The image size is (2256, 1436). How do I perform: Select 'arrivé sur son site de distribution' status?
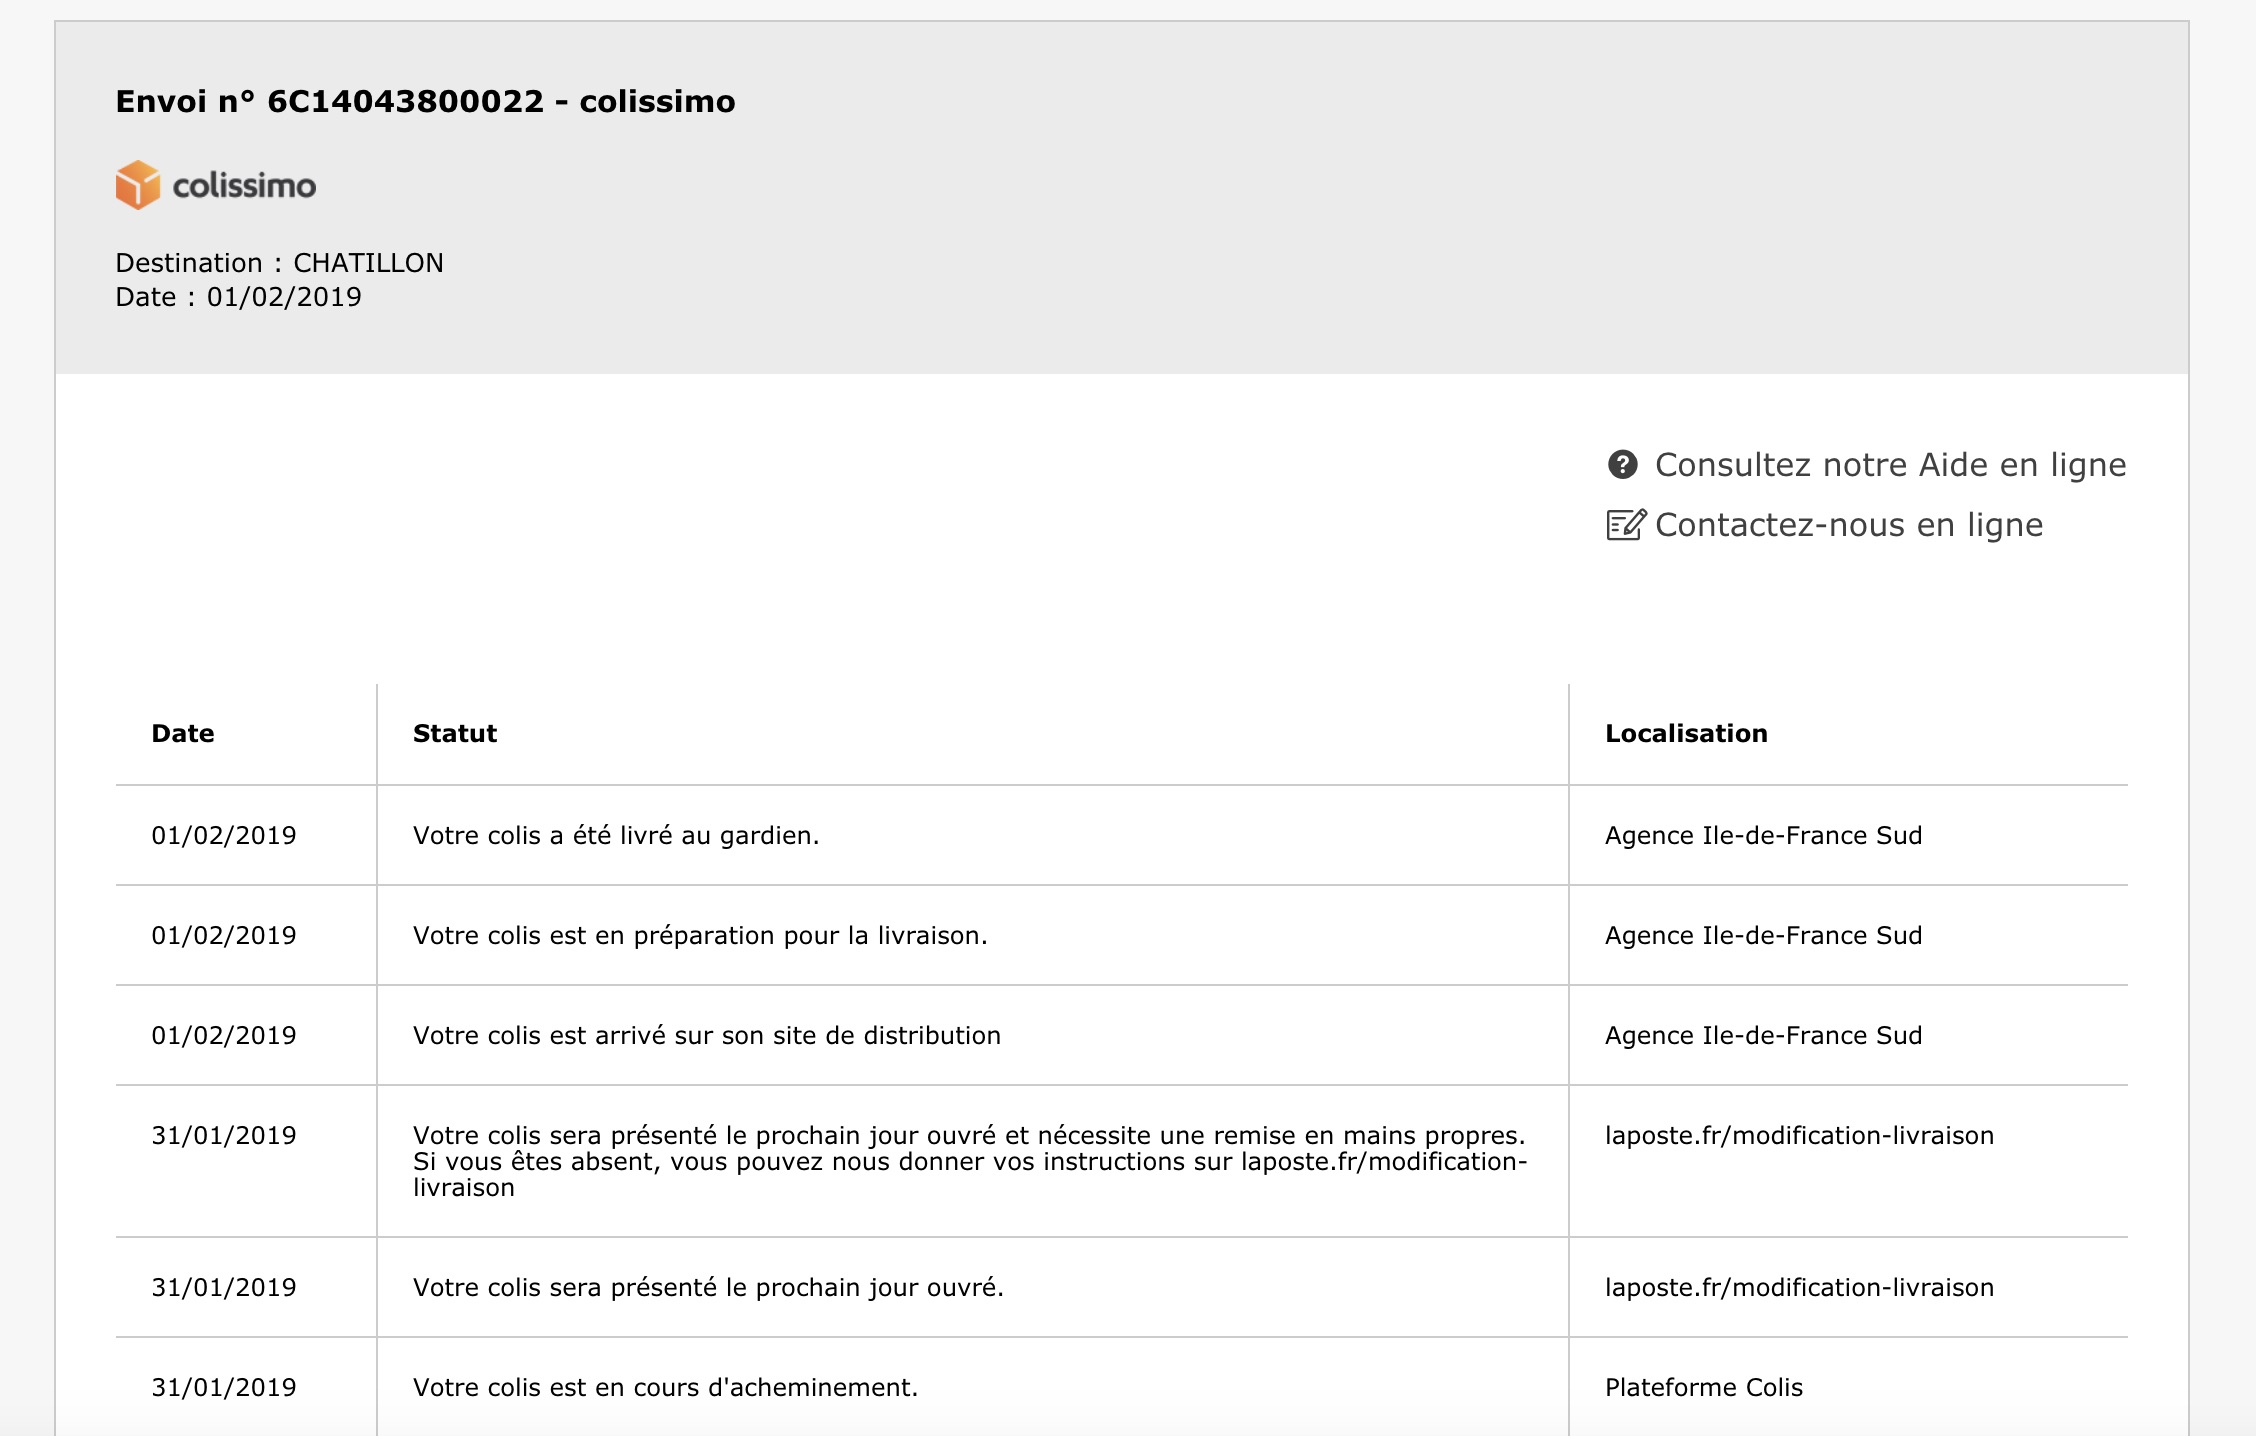[x=707, y=1036]
